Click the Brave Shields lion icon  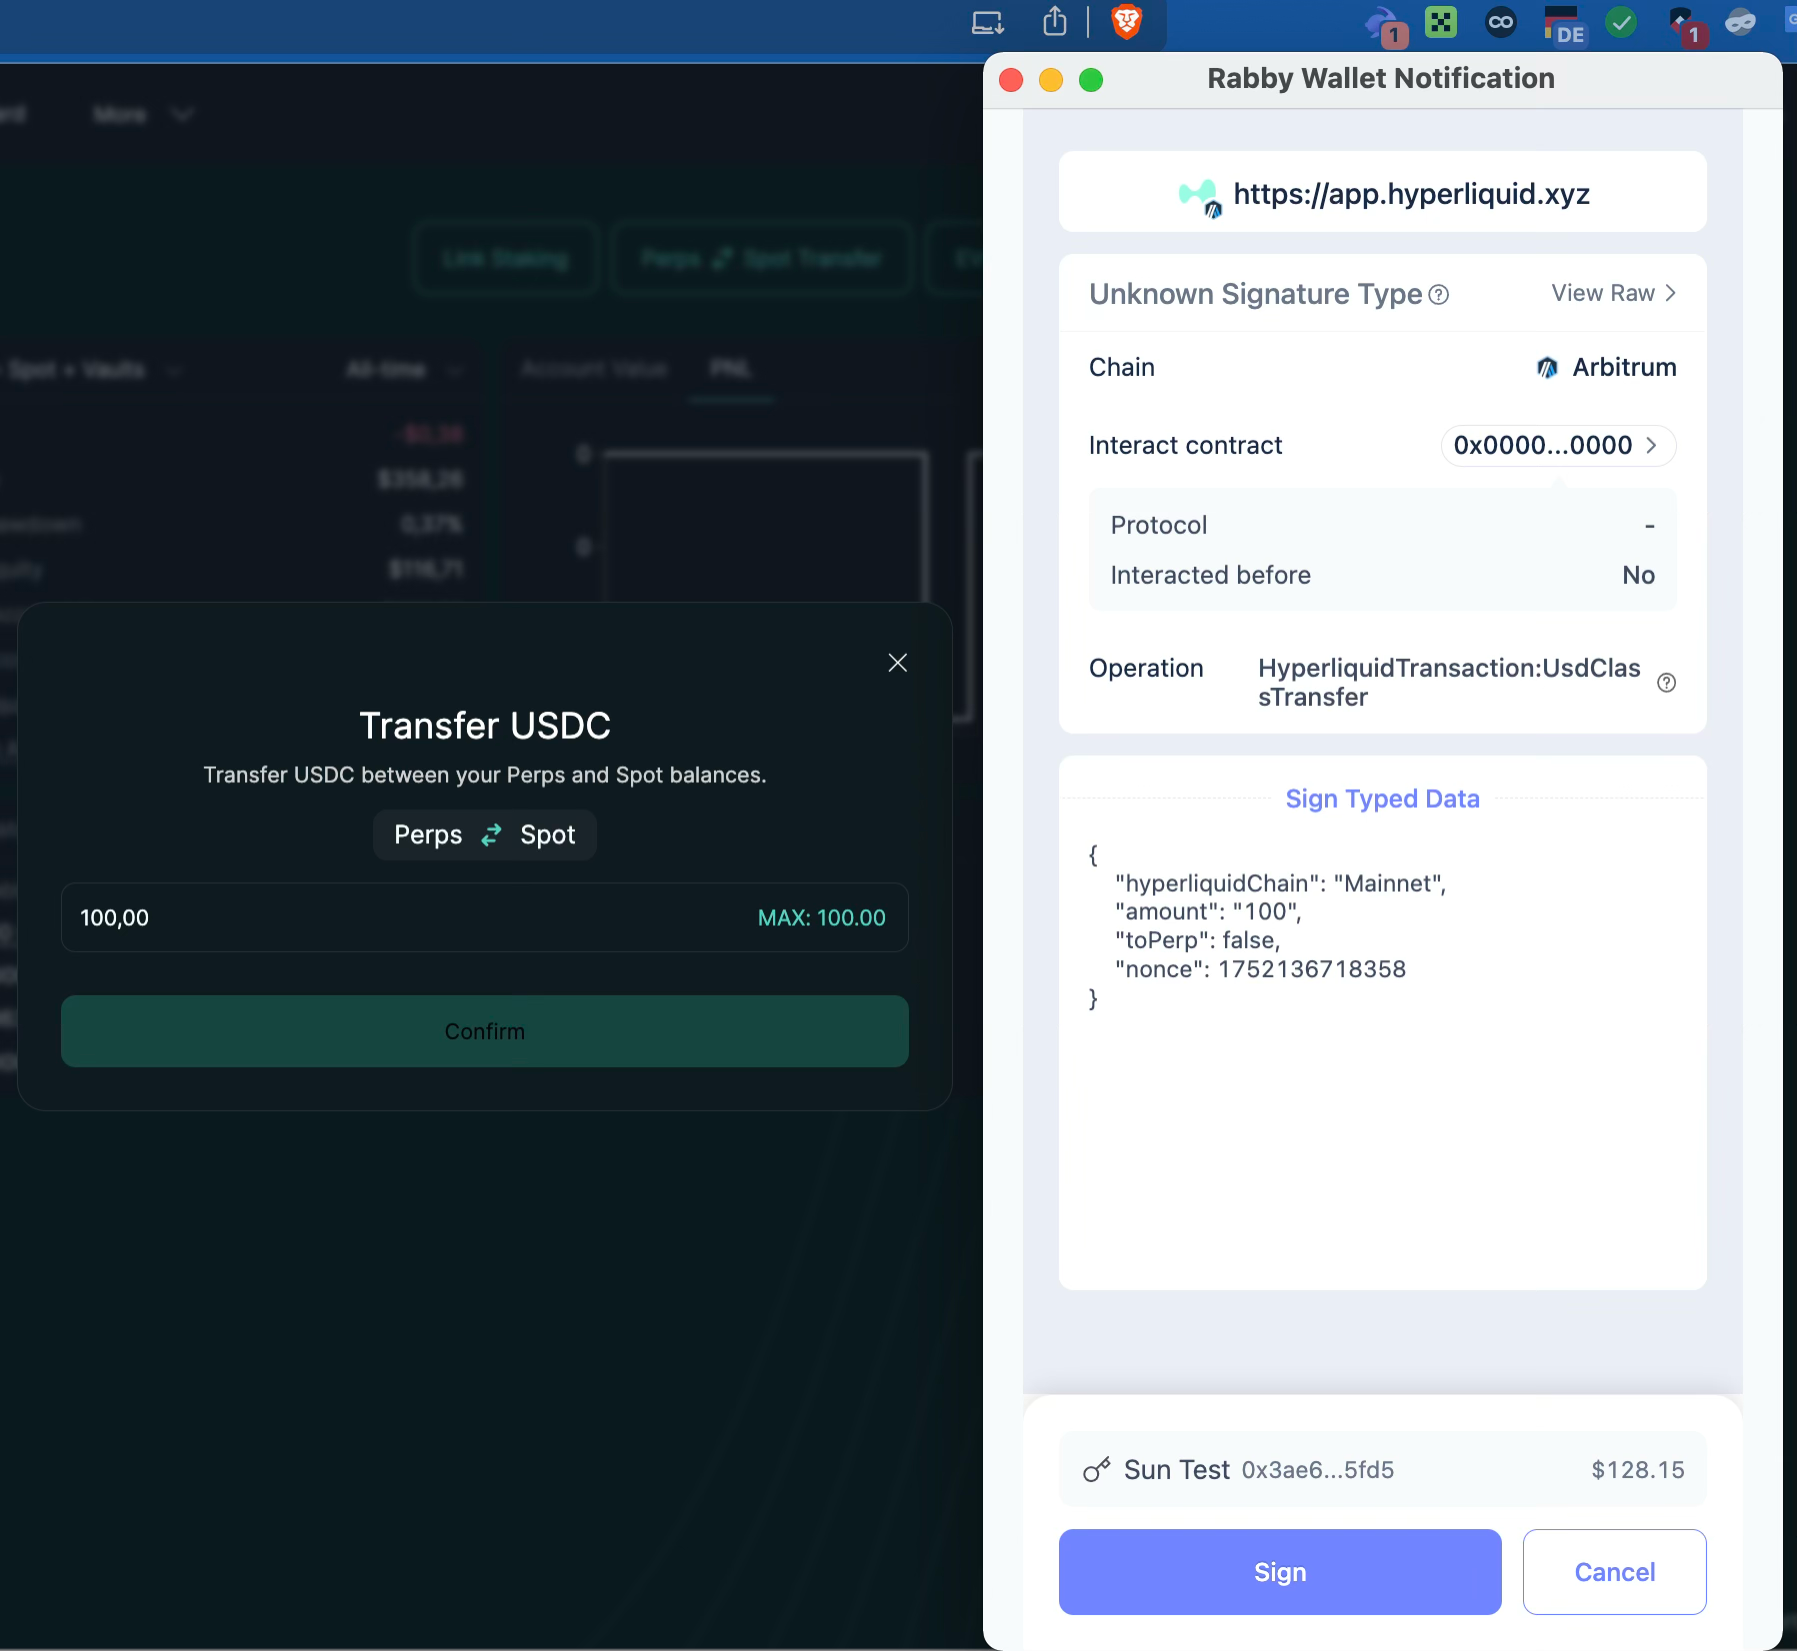1126,22
